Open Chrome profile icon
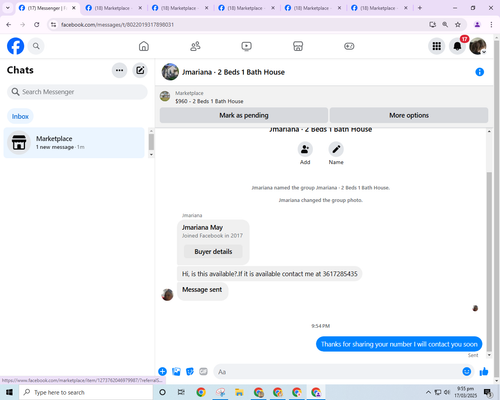 (x=477, y=24)
